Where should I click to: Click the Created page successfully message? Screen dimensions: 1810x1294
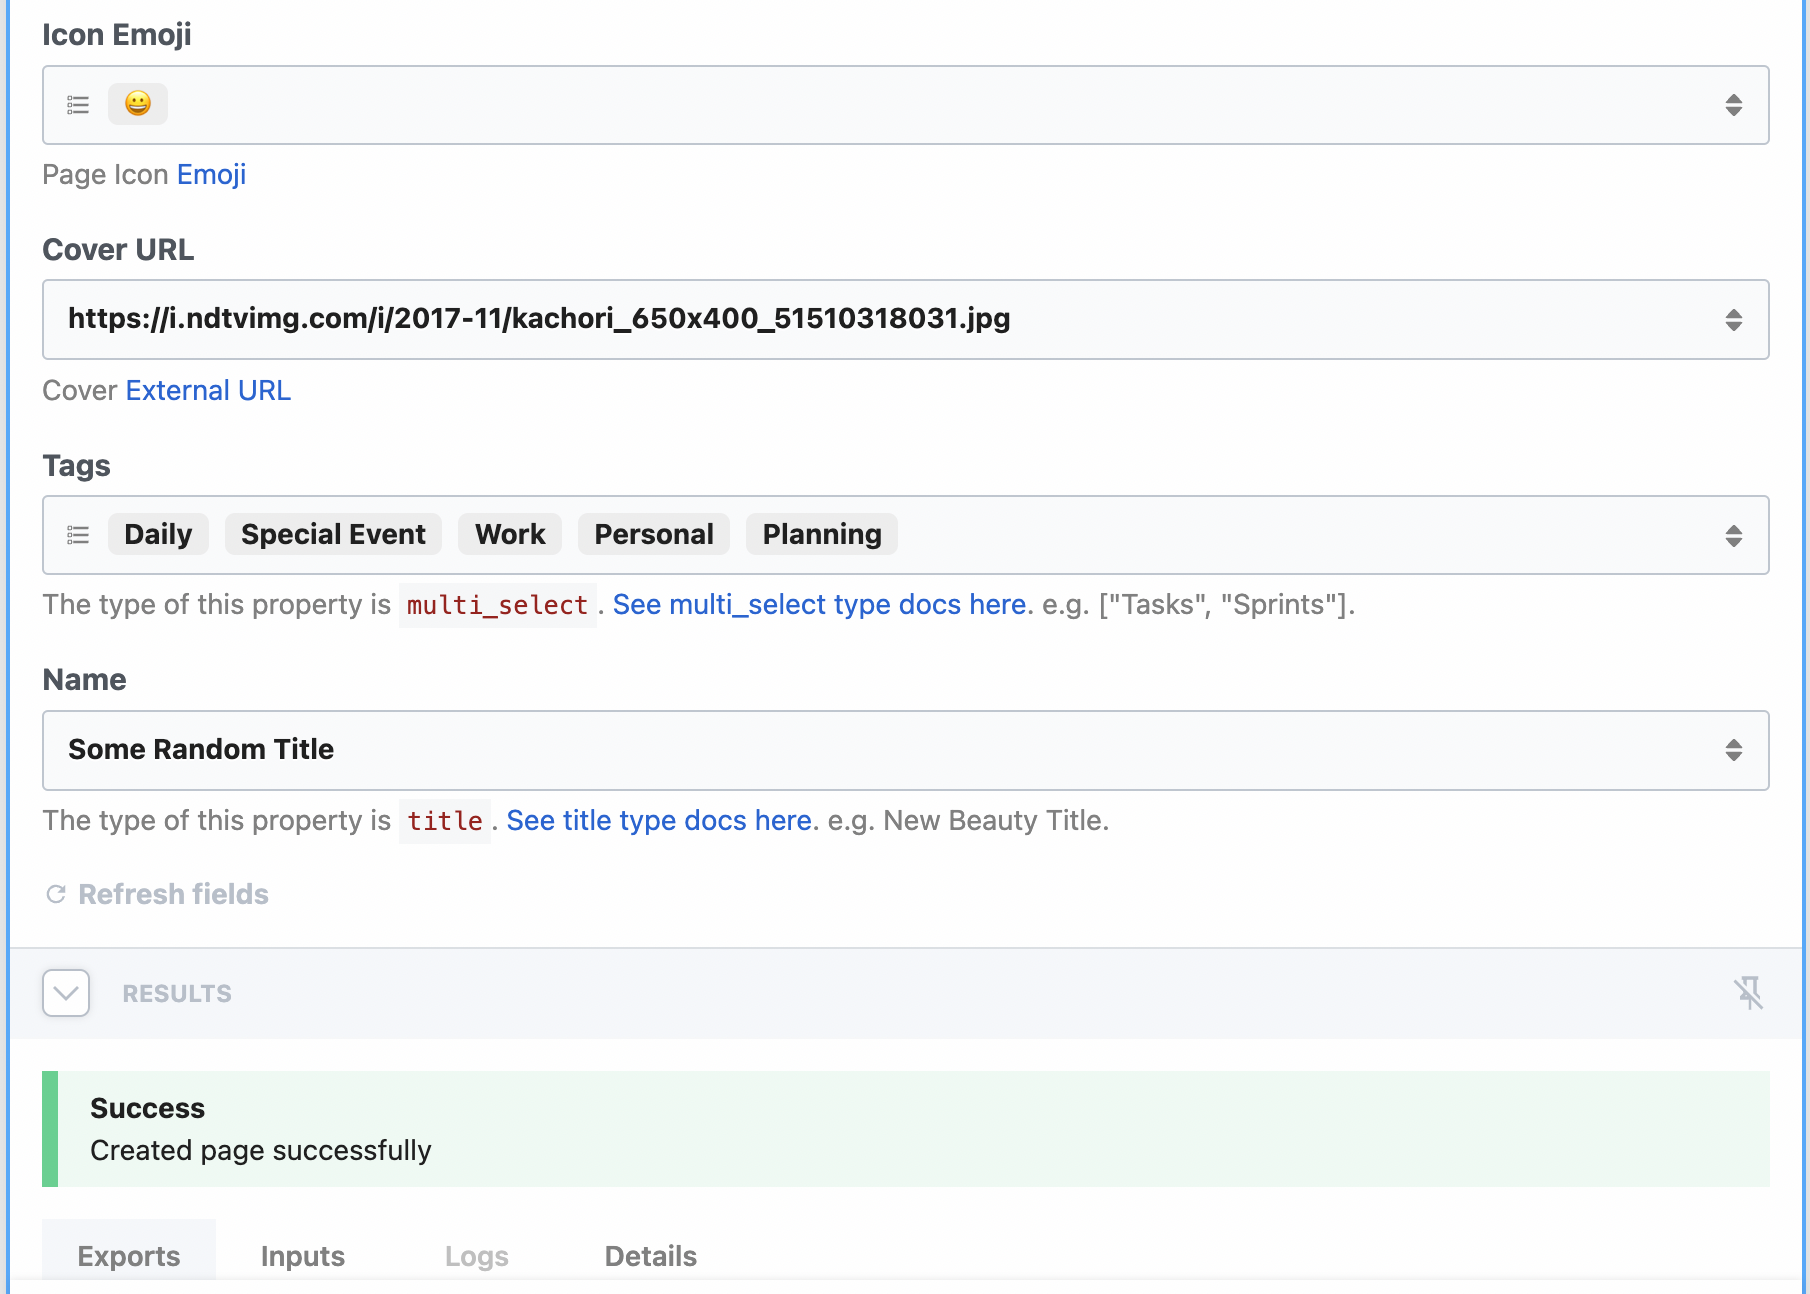coord(260,1150)
